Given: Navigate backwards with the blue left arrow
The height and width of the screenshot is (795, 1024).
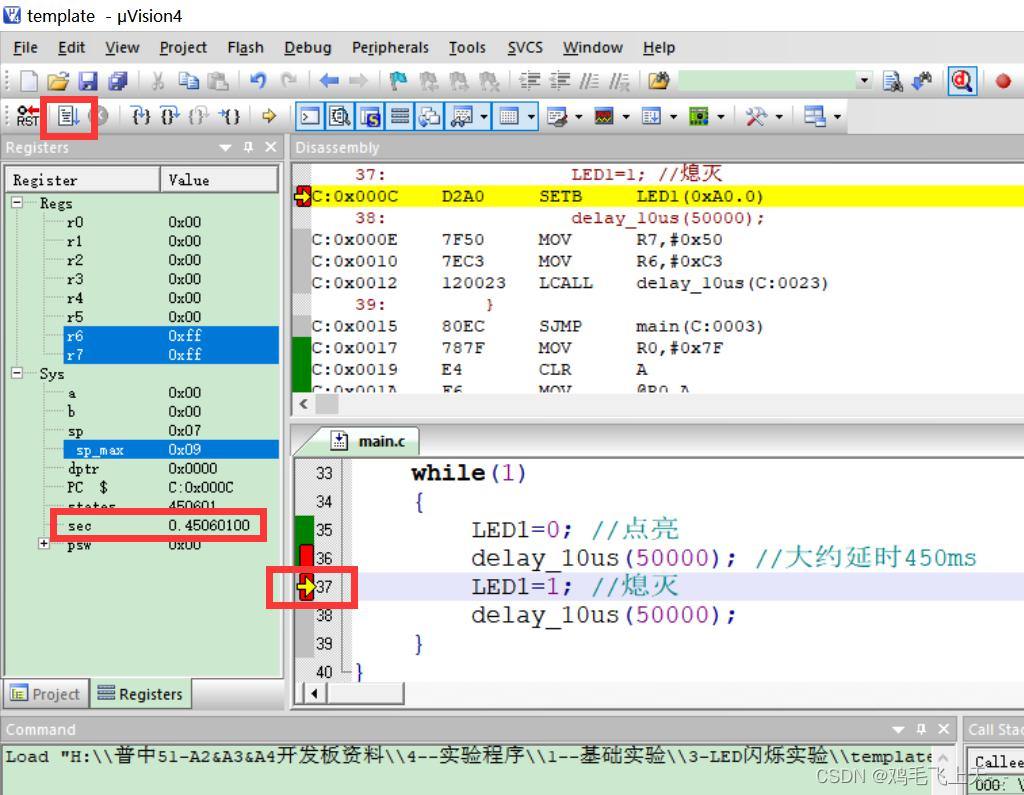Looking at the screenshot, I should (328, 81).
